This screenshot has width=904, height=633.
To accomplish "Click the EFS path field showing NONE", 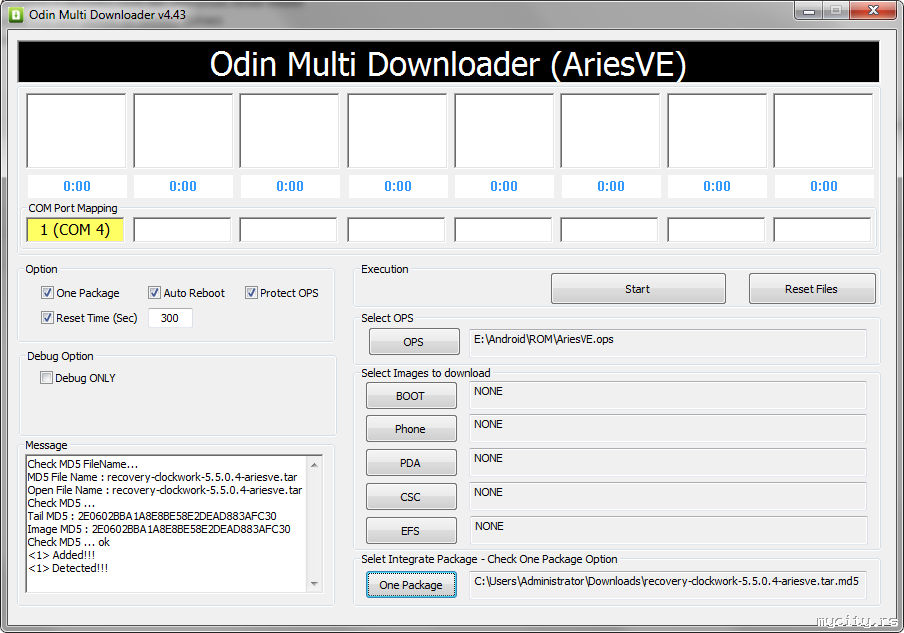I will (669, 530).
